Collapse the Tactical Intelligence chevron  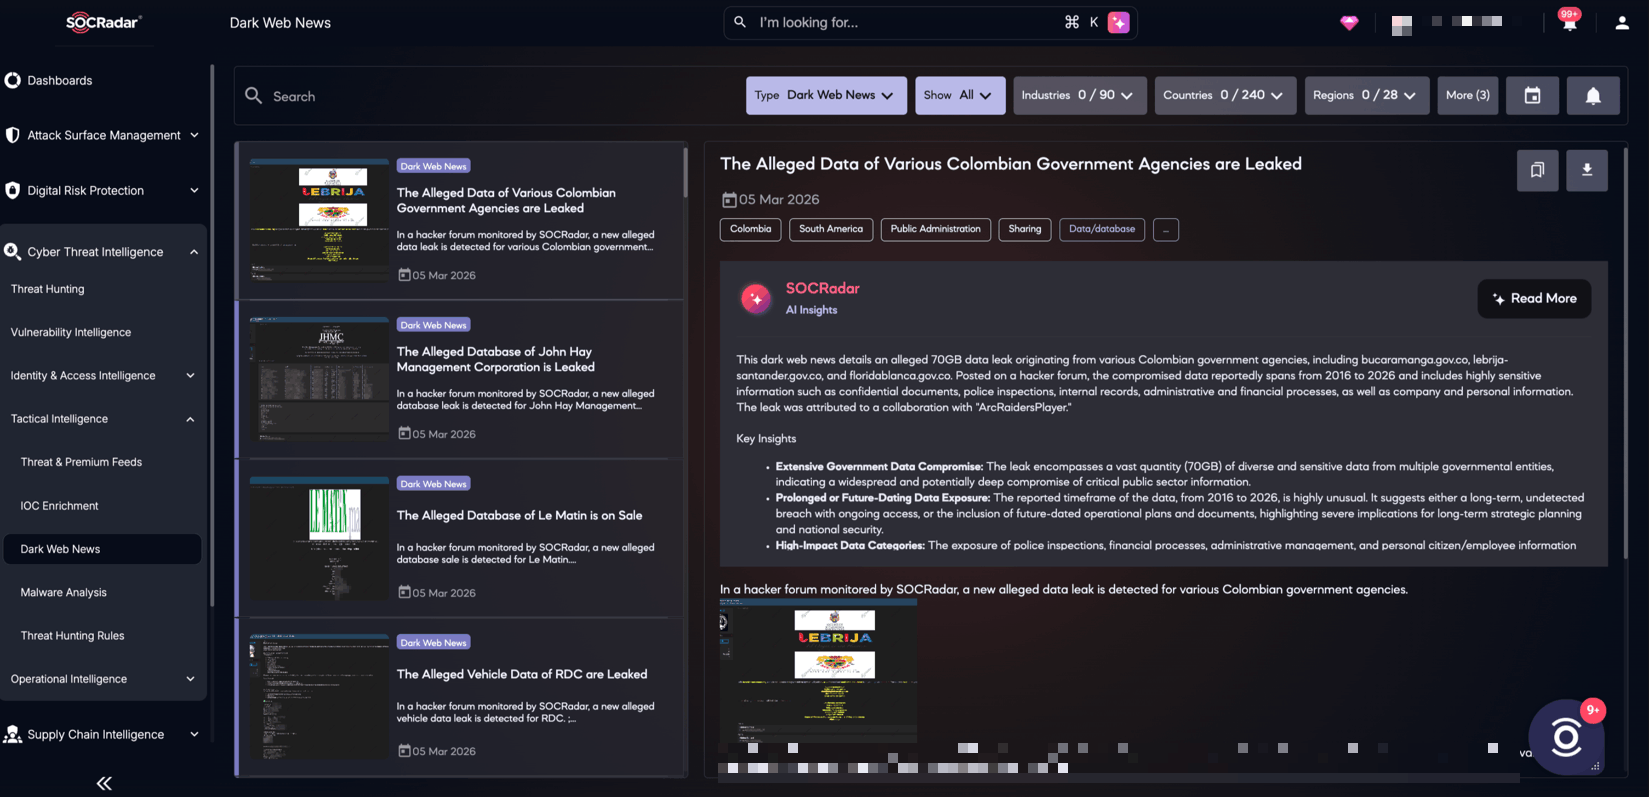pyautogui.click(x=190, y=419)
